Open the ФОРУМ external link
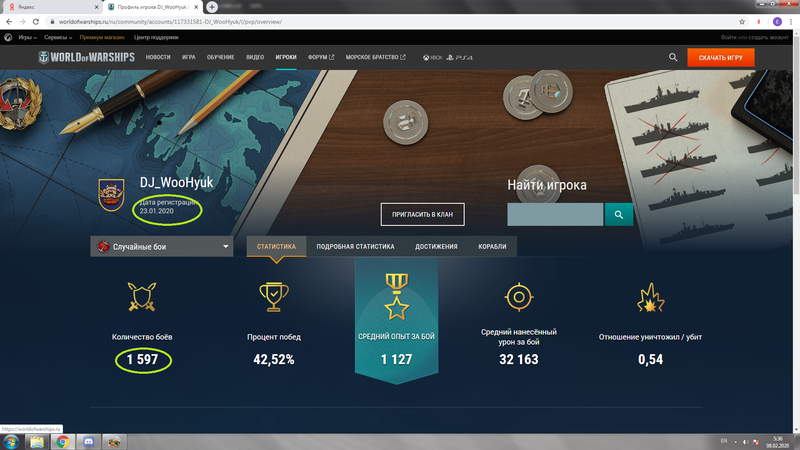Screen dimensions: 800x450 [x=321, y=57]
